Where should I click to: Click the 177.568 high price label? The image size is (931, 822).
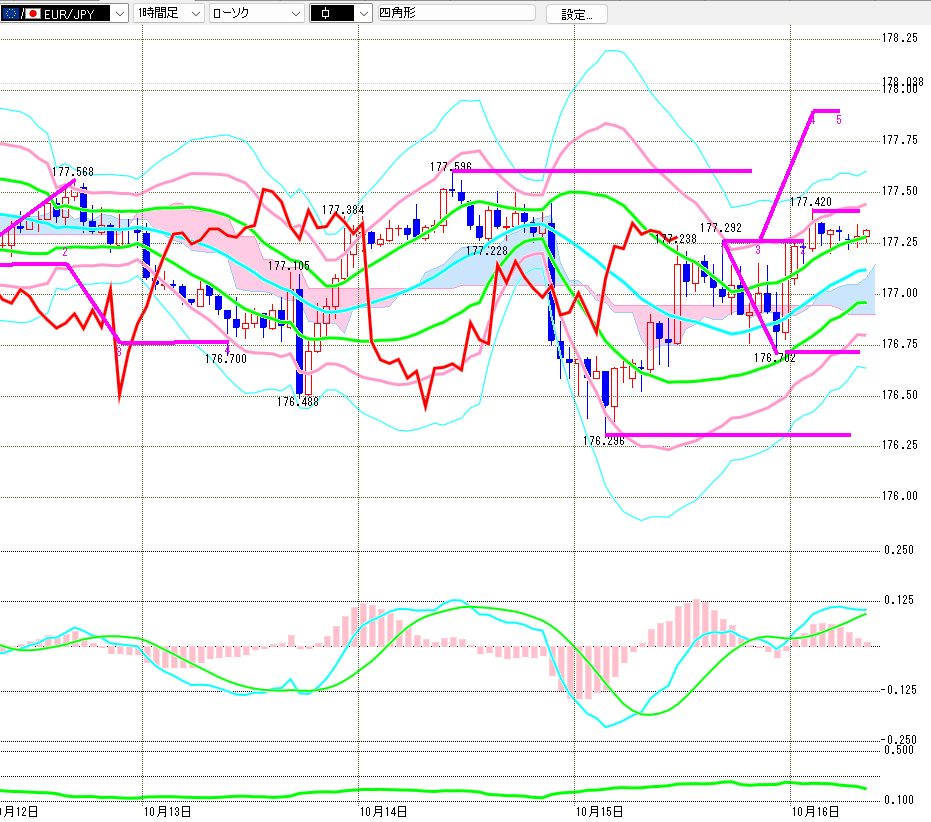(73, 172)
